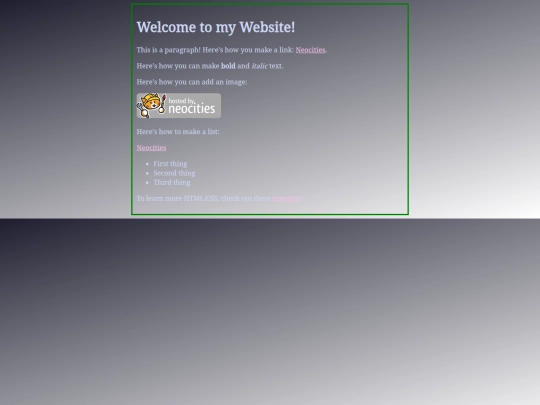The height and width of the screenshot is (405, 540).
Task: Click the standalone Neocities link above list
Action: 151,148
